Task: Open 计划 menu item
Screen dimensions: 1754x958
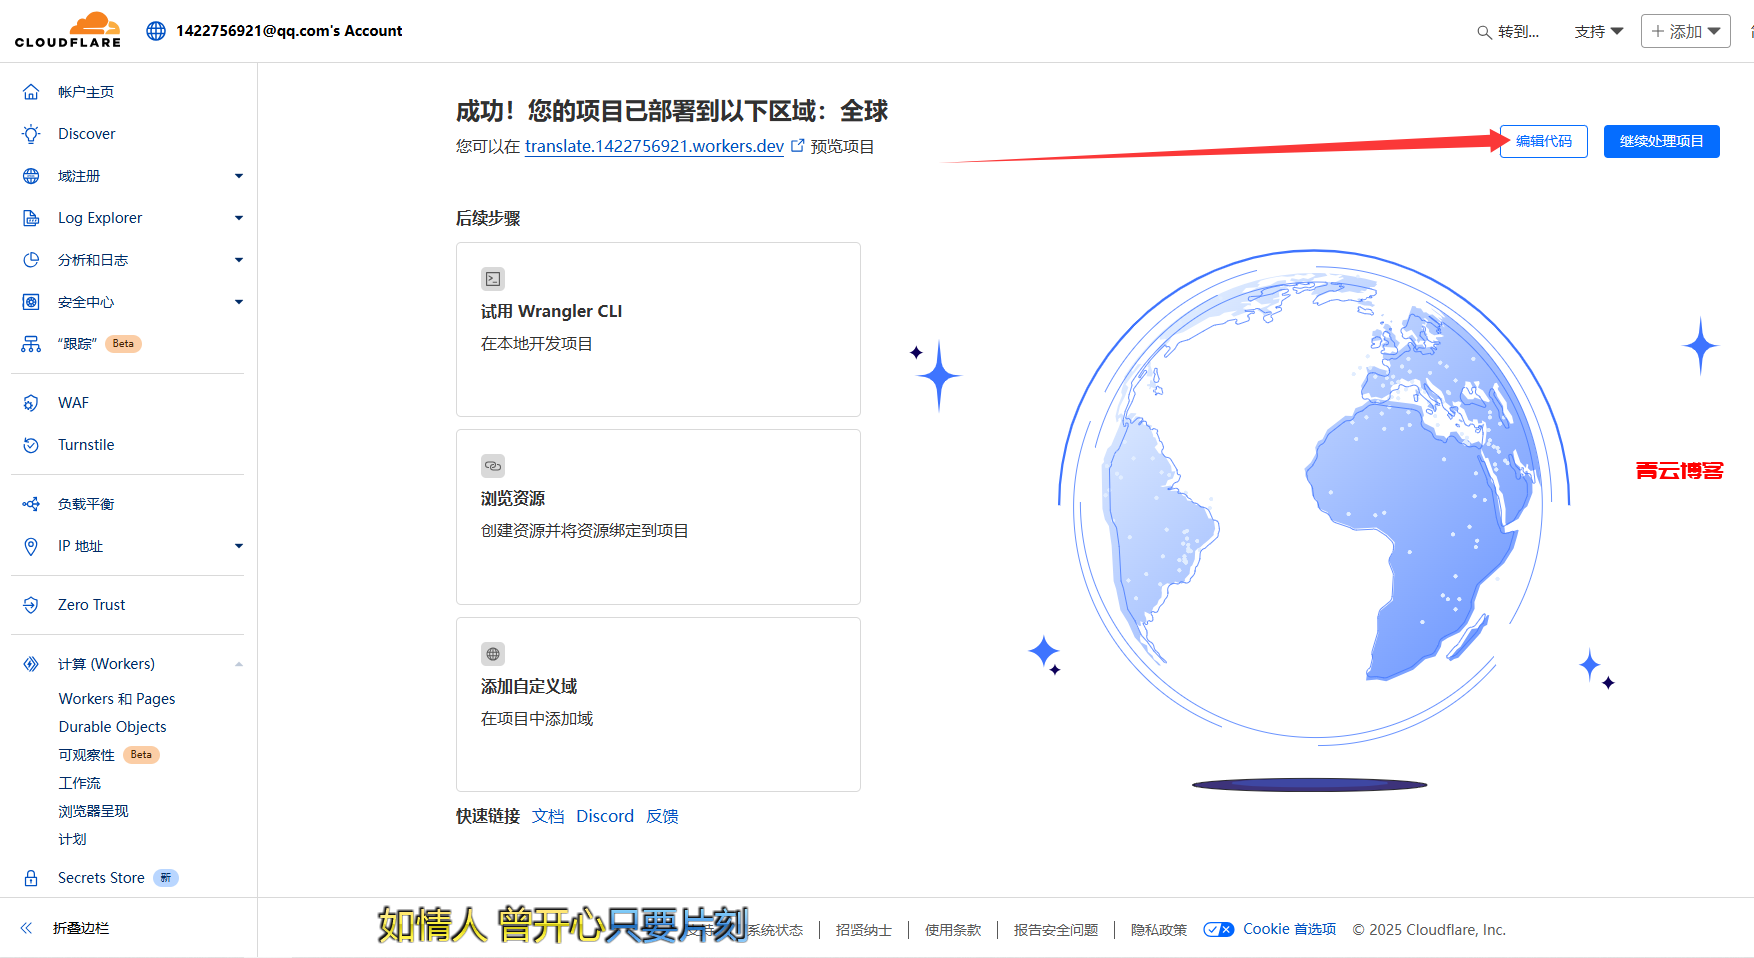Action: pos(73,839)
